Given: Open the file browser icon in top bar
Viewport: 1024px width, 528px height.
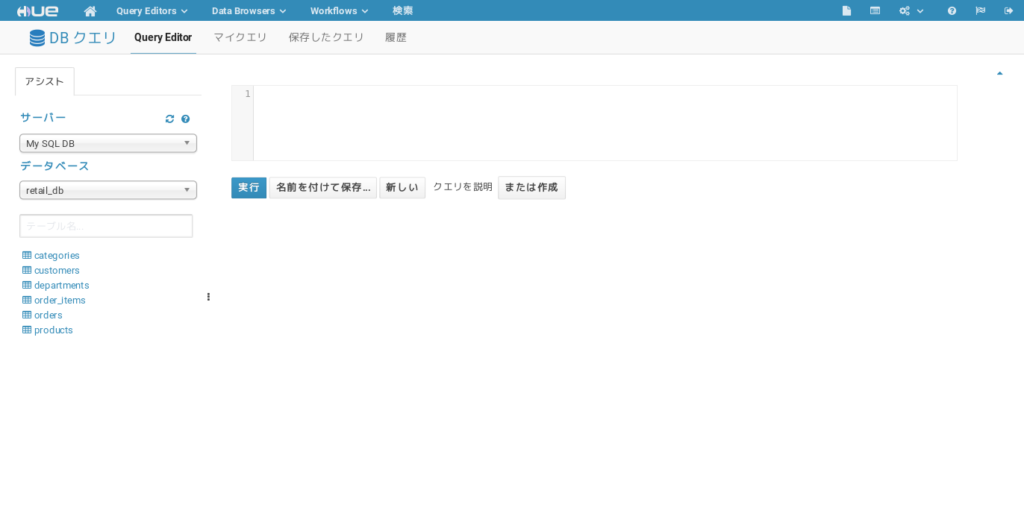Looking at the screenshot, I should [874, 11].
